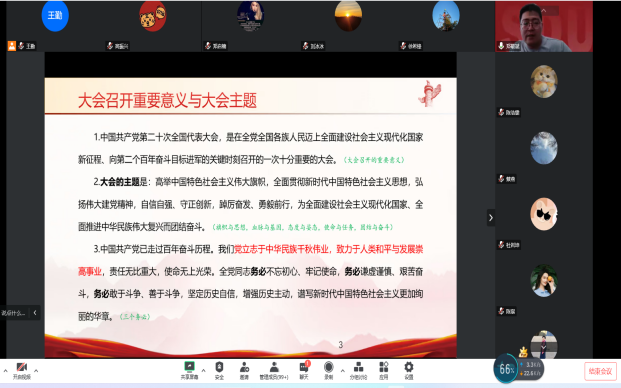Start recording with the 录制 button
The image size is (621, 388).
point(328,371)
